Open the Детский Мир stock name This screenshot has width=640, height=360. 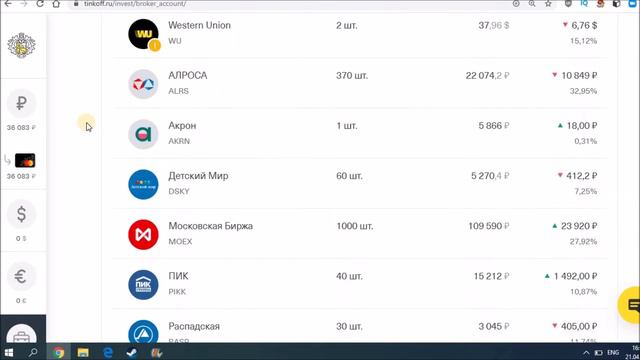coord(198,176)
